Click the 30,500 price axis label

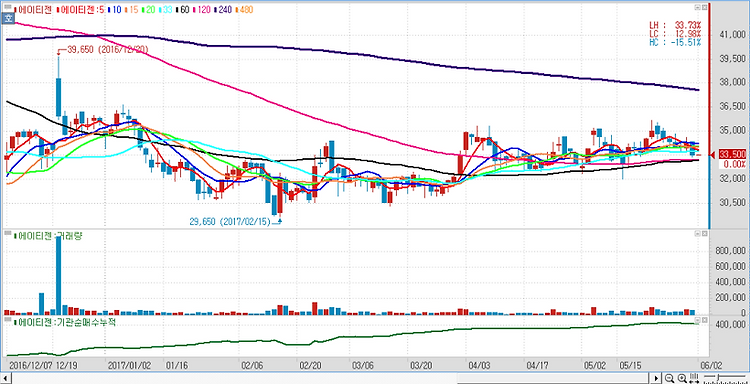(732, 203)
